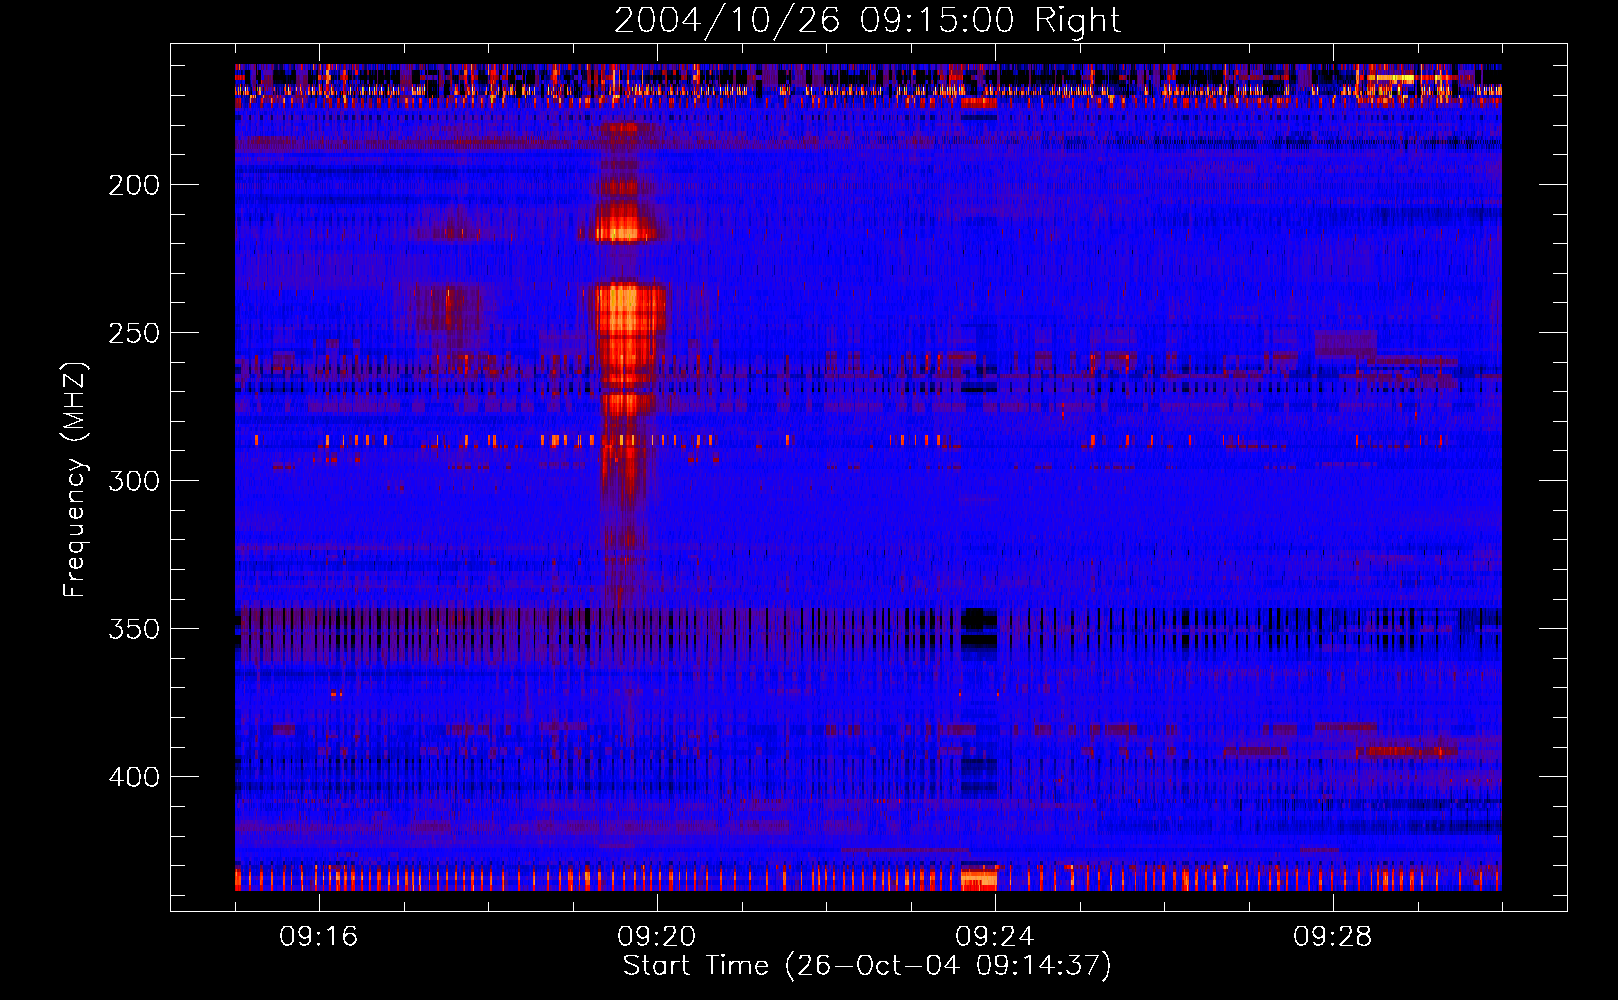Click the 09:16 time tick label
The image size is (1618, 1000).
tap(319, 937)
